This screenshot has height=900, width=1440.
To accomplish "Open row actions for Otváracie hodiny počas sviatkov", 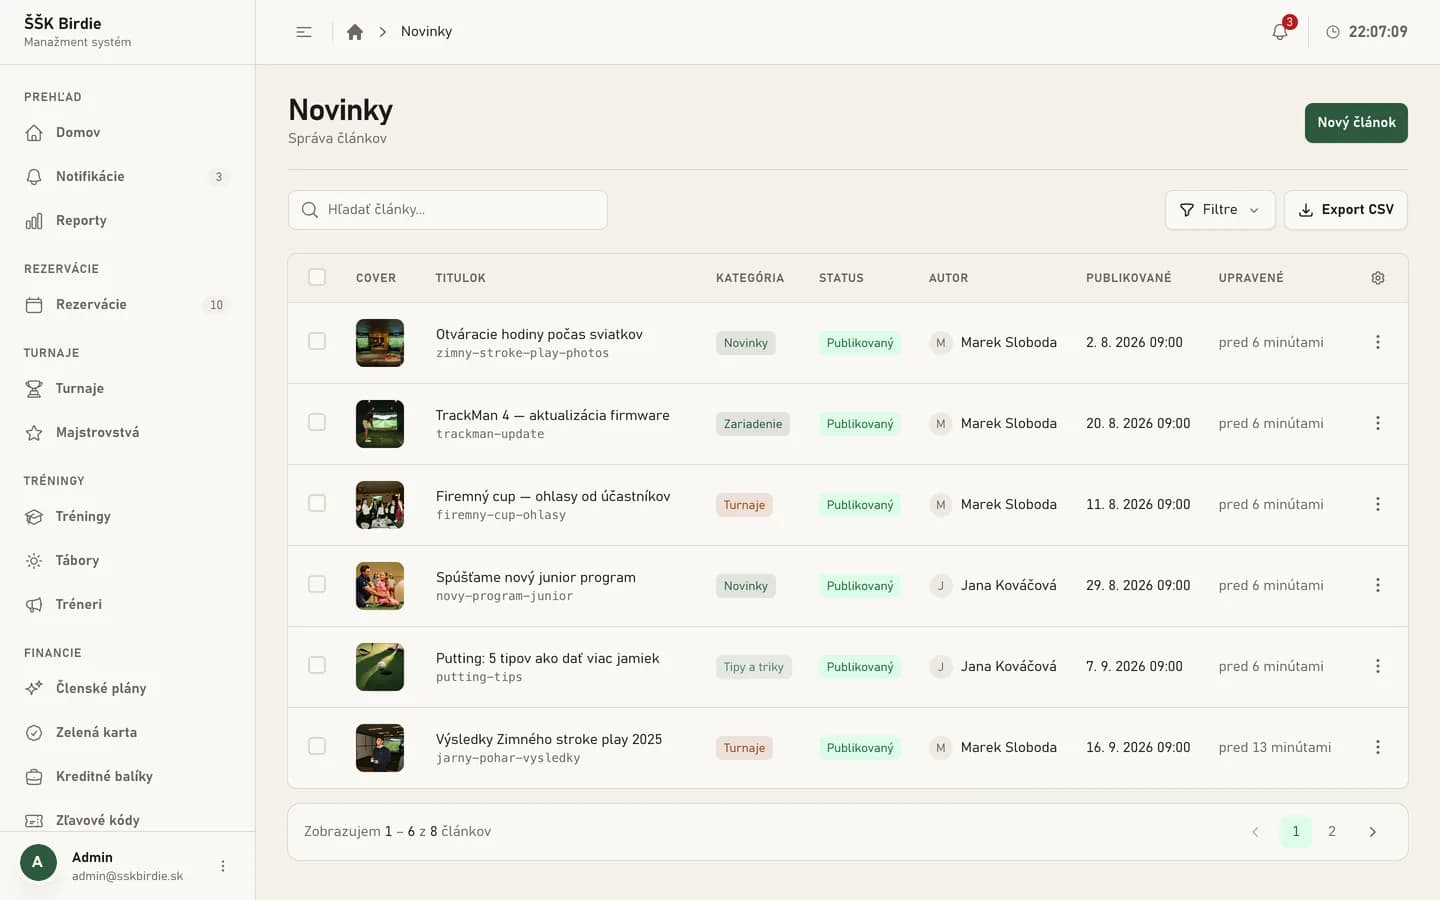I will tap(1378, 342).
